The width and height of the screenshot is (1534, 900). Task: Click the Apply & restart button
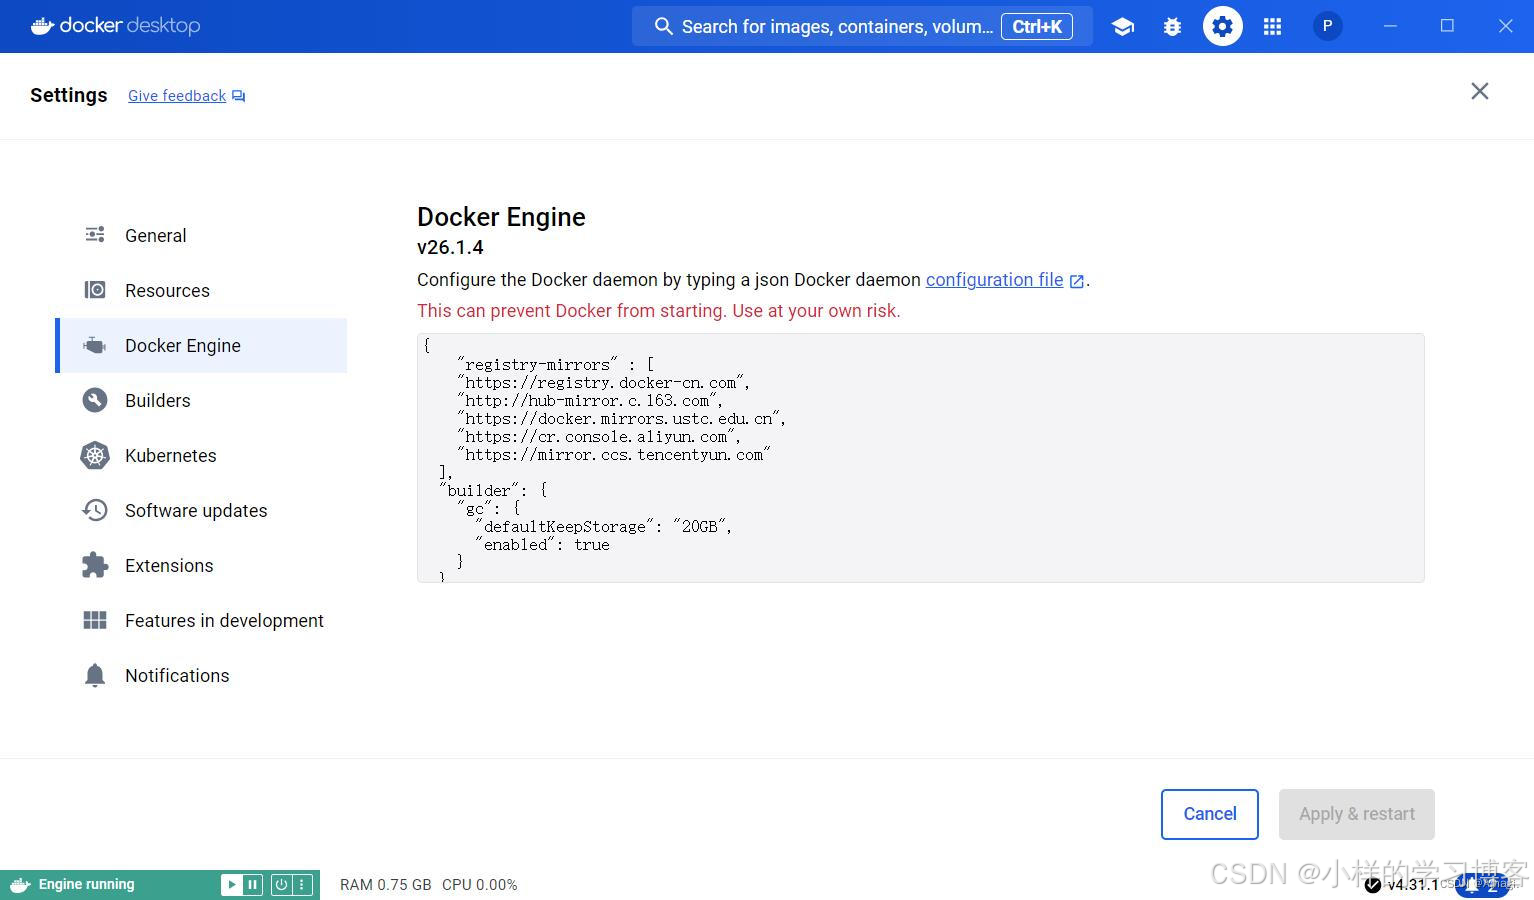(1357, 814)
